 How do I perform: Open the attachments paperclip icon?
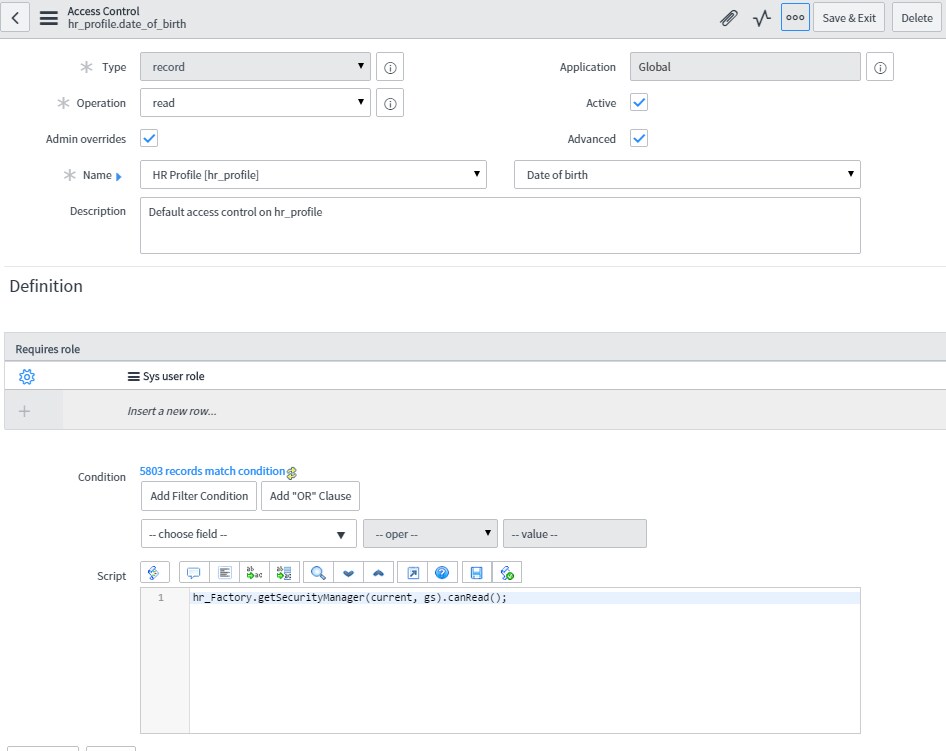coord(729,18)
